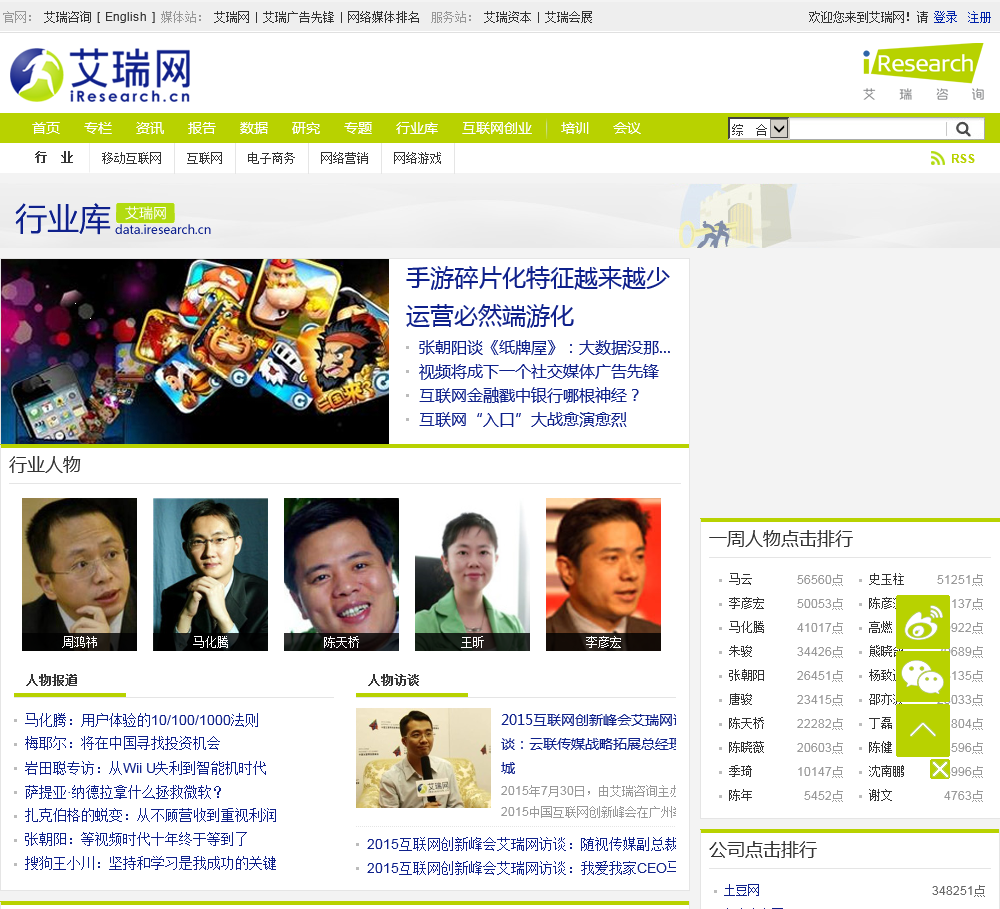Open 沈南鹏 in weekly people ranking
The image size is (1000, 909).
(886, 771)
